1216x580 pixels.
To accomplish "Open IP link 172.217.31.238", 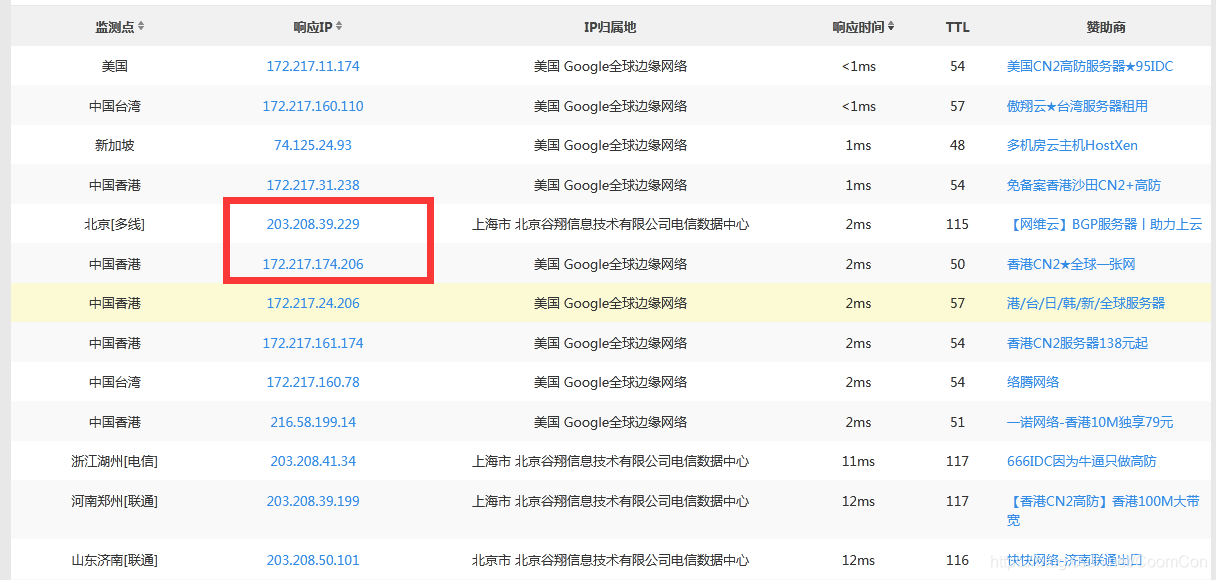I will tap(313, 185).
